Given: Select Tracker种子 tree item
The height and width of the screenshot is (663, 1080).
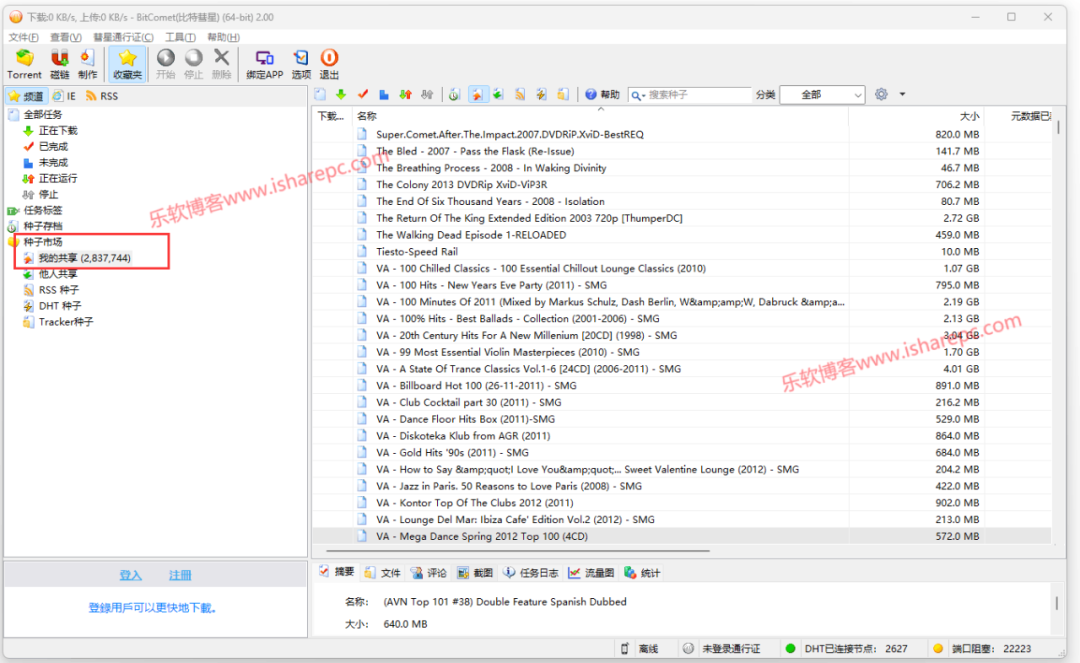Looking at the screenshot, I should point(65,322).
